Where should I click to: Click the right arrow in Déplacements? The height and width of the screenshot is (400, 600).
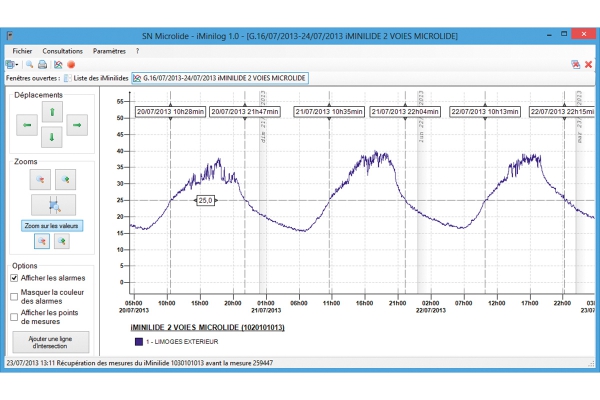click(77, 125)
